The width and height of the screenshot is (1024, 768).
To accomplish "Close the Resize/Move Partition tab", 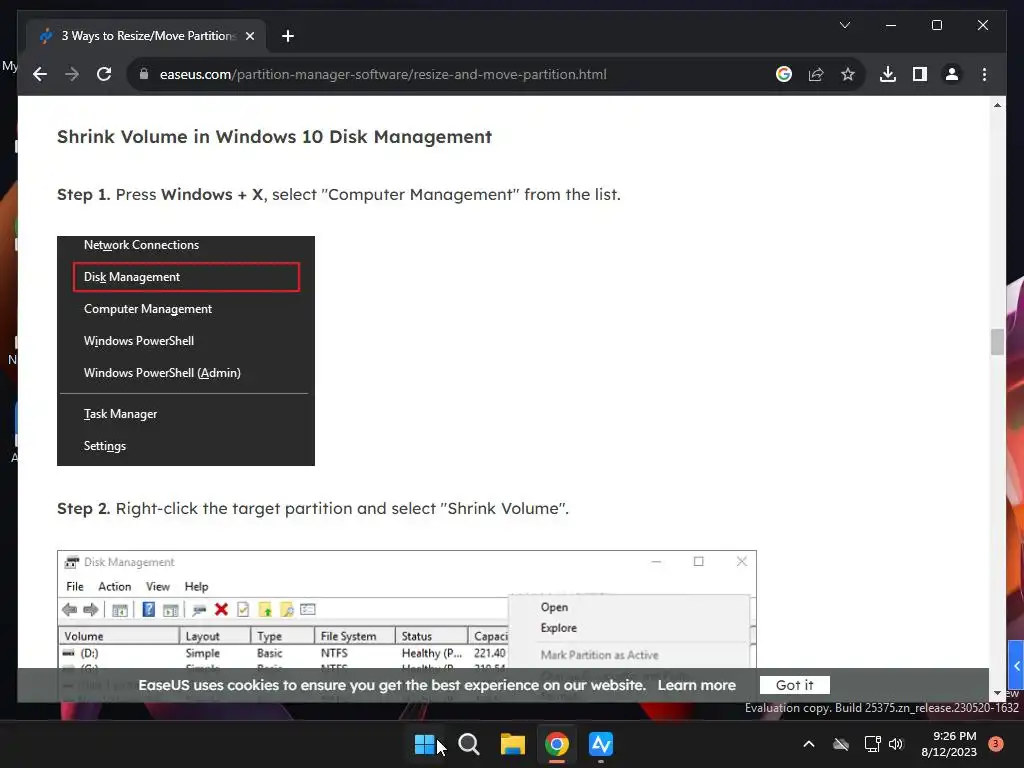I will (249, 36).
